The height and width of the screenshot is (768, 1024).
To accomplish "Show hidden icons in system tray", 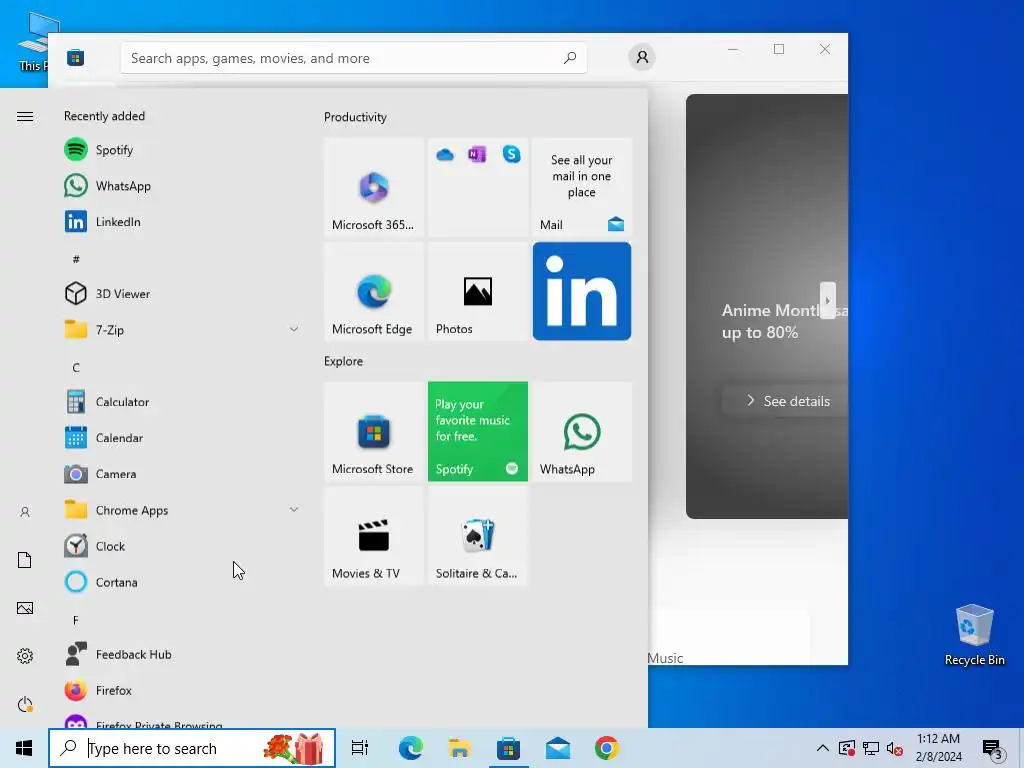I will [823, 748].
